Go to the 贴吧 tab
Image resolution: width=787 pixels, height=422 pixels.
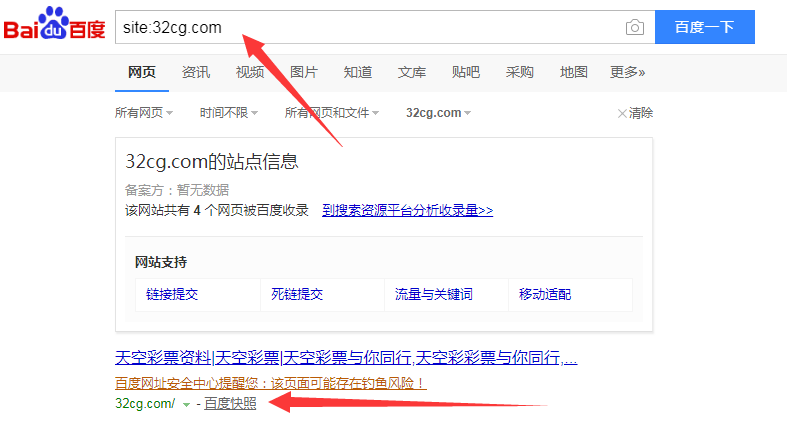(466, 73)
